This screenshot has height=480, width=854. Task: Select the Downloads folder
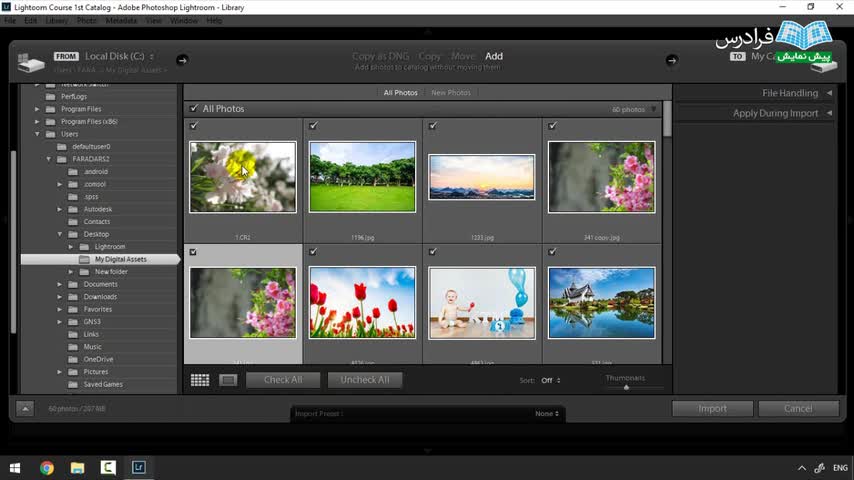[x=100, y=297]
